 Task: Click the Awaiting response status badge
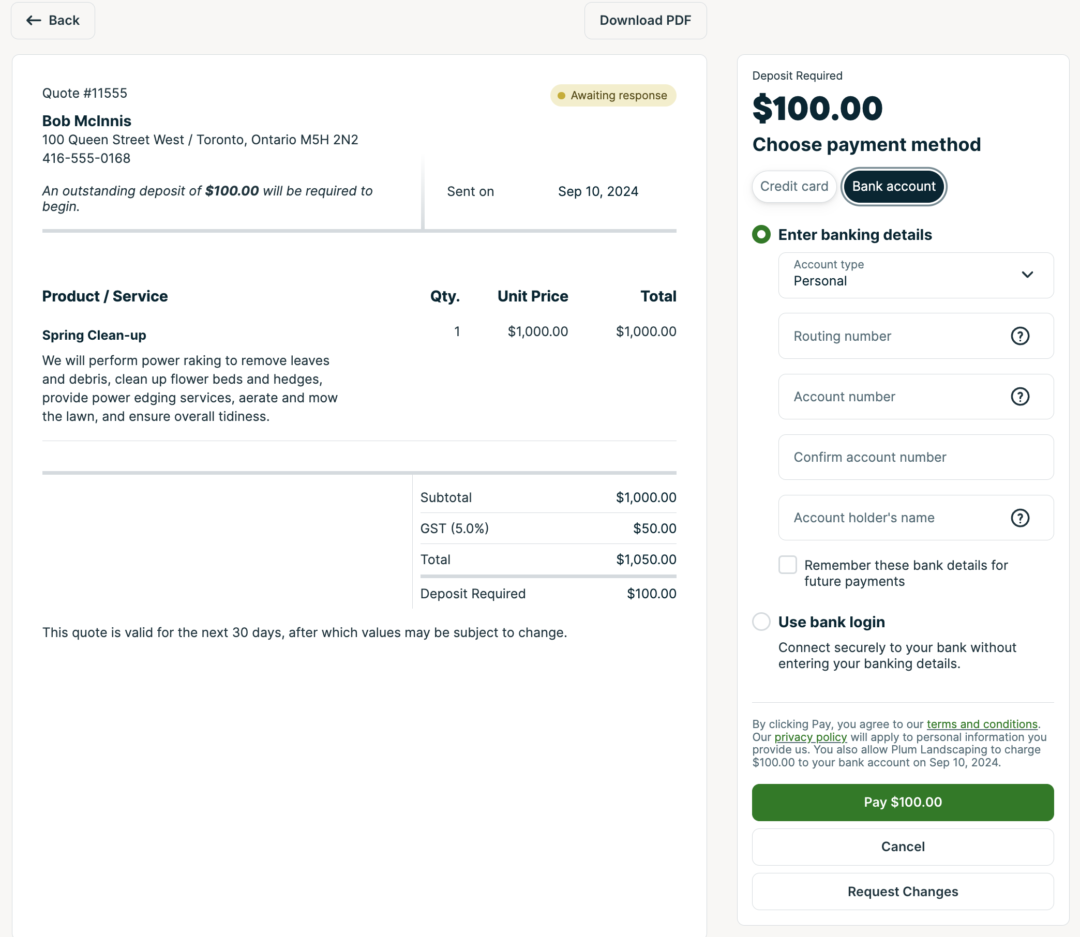click(612, 95)
